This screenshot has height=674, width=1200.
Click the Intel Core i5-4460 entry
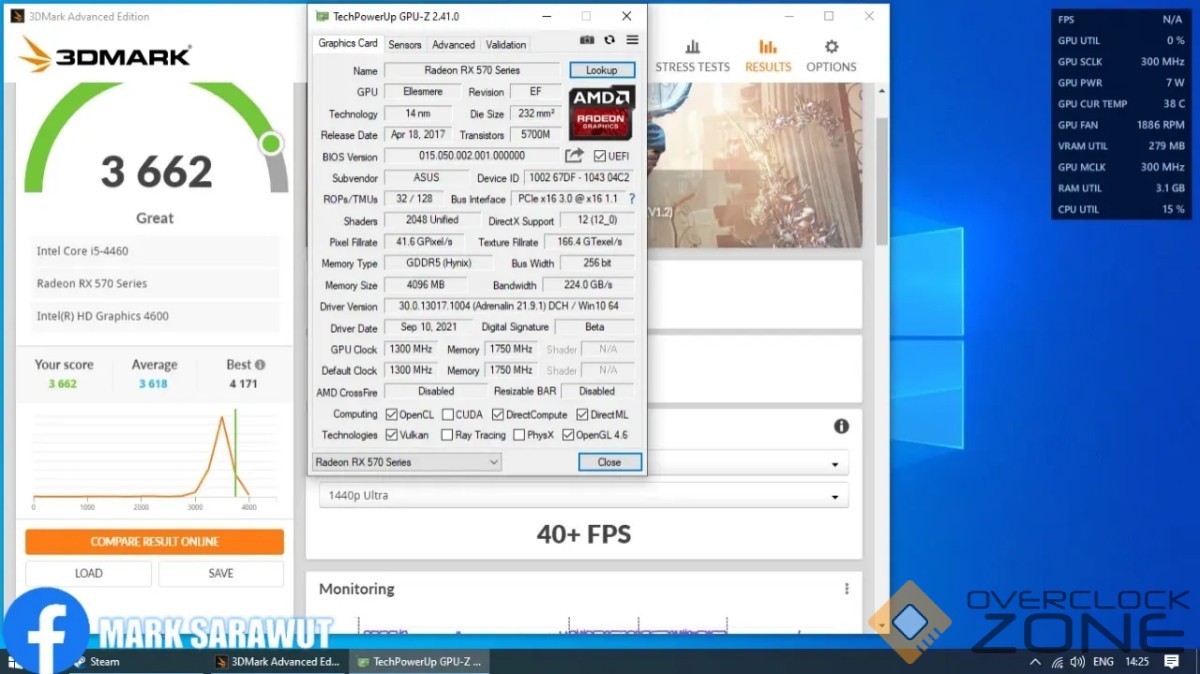[x=153, y=251]
